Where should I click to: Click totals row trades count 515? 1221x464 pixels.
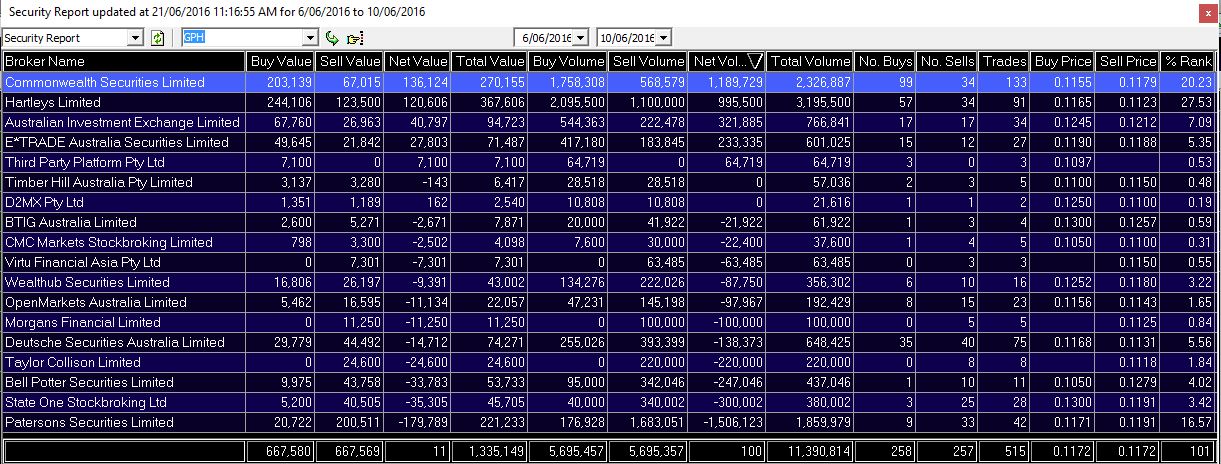coord(1016,451)
